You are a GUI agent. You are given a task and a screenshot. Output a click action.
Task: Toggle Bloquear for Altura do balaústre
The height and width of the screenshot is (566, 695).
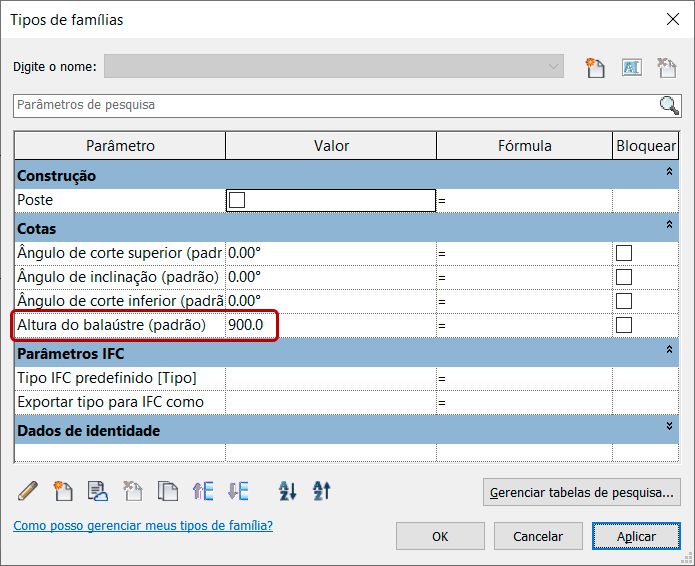coord(624,325)
